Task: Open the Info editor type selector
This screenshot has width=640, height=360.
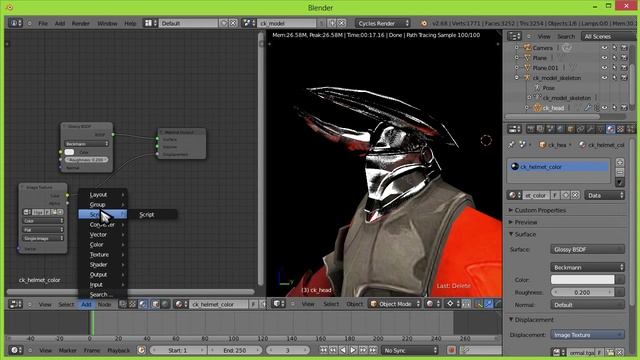Action: click(16, 23)
